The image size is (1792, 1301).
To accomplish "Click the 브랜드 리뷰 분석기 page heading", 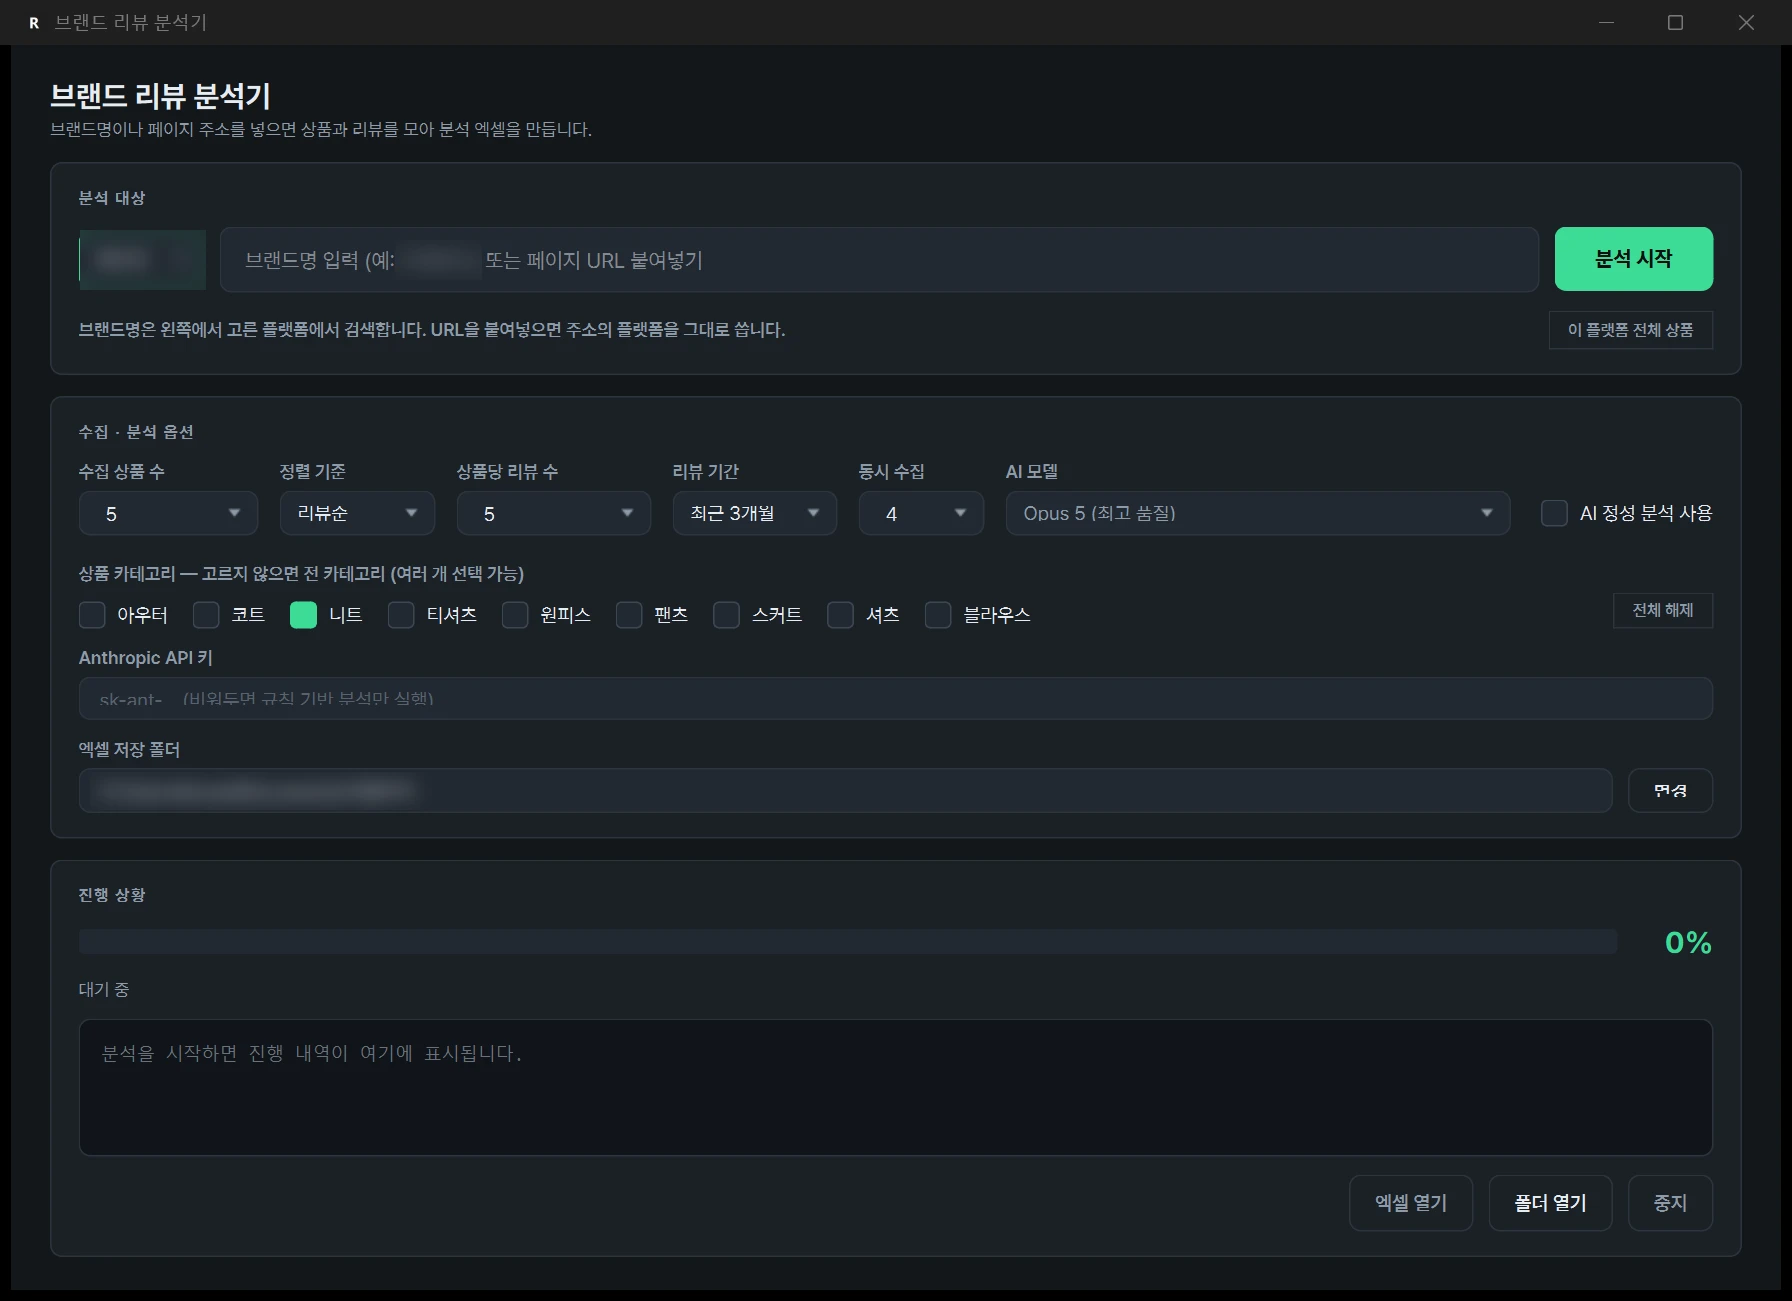I will tap(160, 96).
